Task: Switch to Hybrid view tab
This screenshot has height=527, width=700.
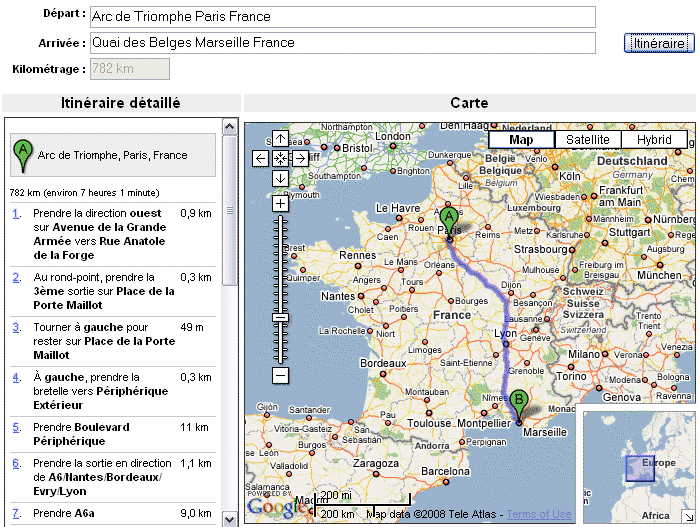Action: coord(654,140)
